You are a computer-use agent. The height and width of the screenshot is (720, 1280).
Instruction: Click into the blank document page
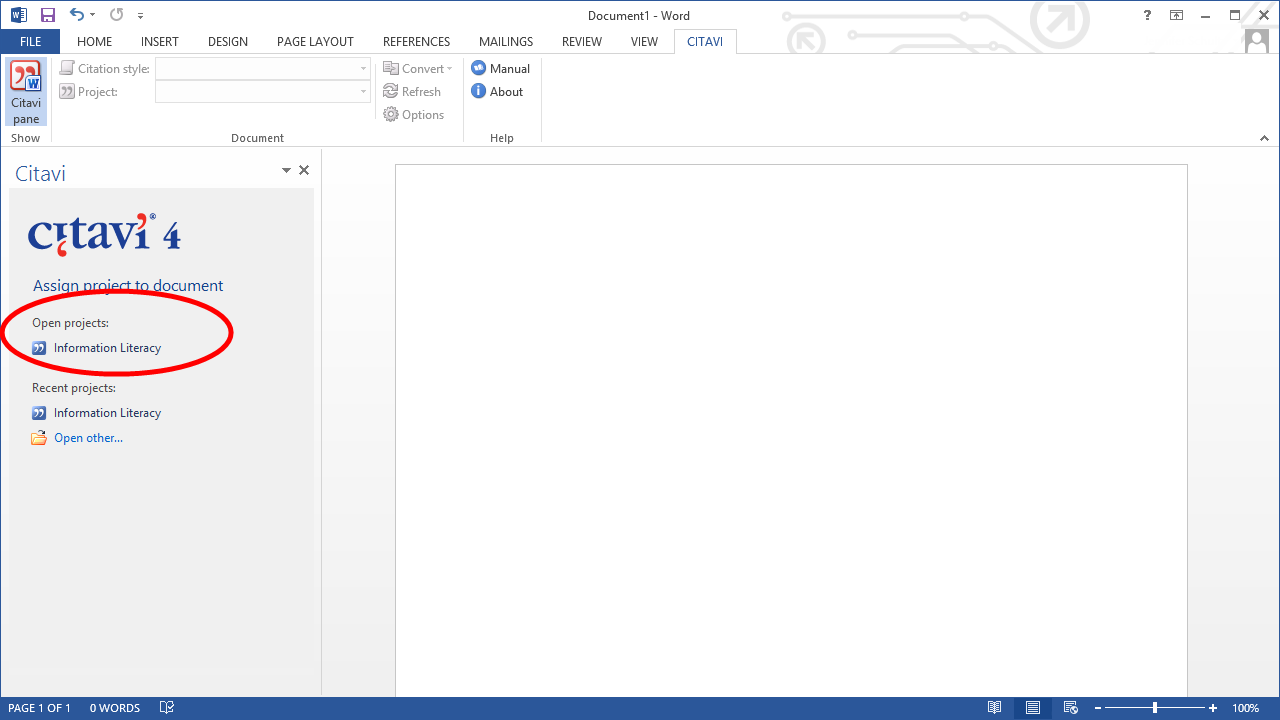(x=791, y=430)
